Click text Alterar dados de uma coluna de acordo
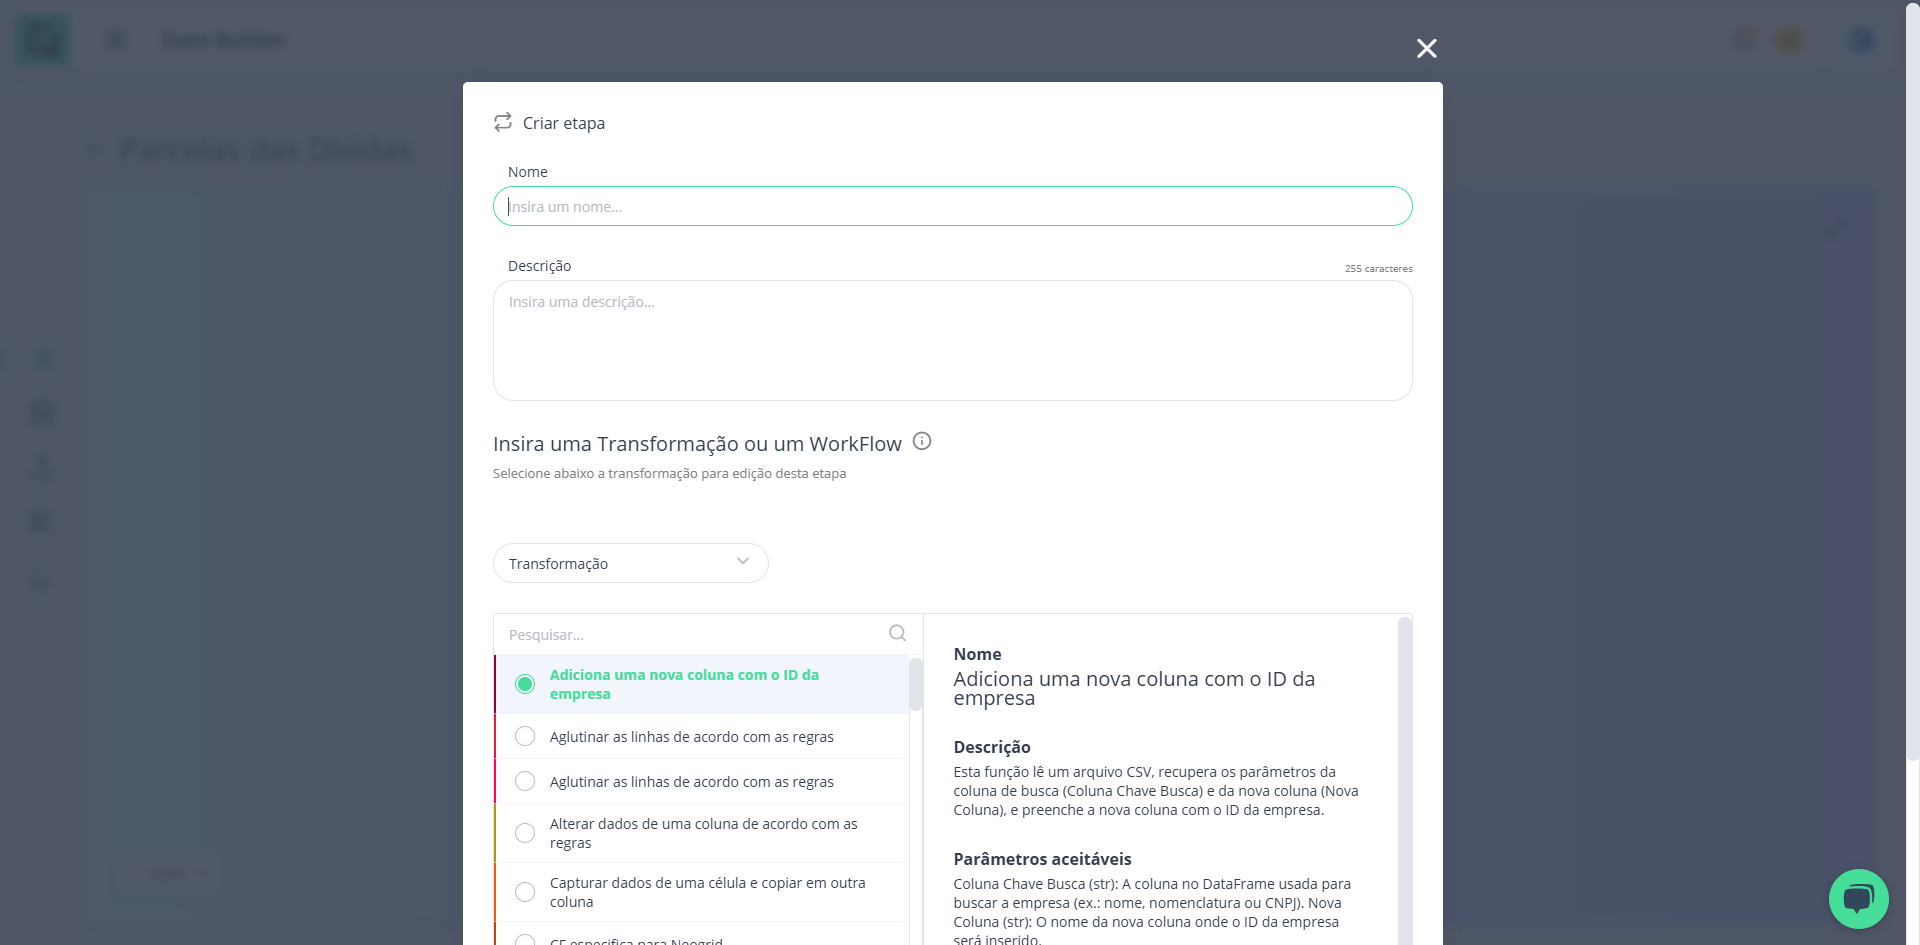 [704, 833]
